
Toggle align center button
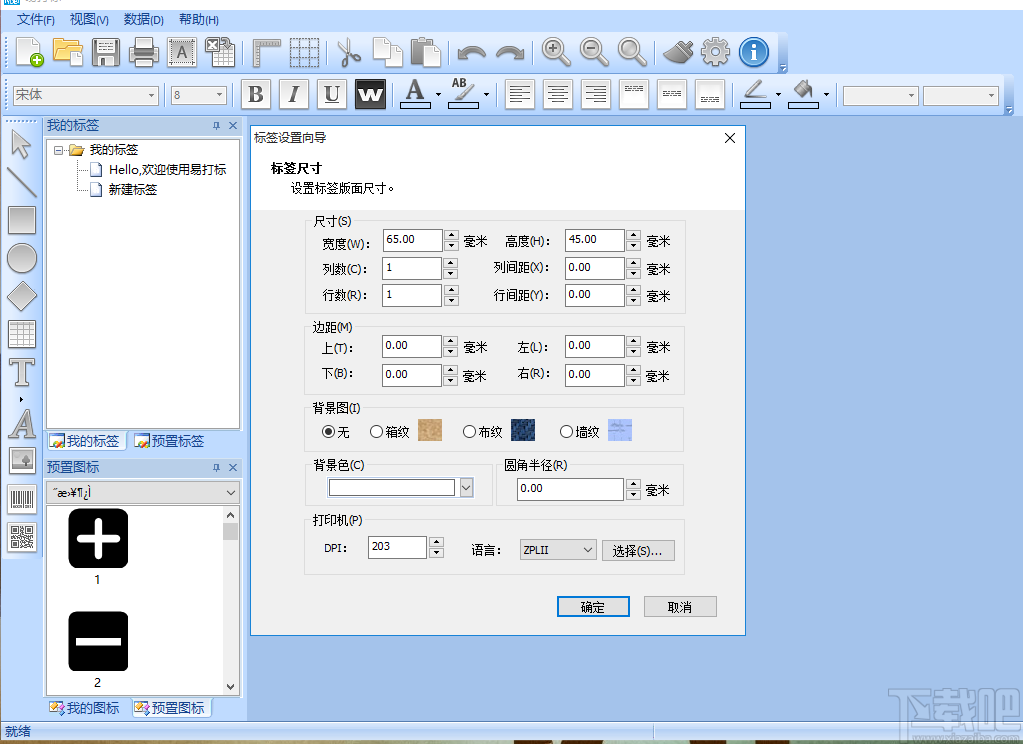click(x=557, y=95)
